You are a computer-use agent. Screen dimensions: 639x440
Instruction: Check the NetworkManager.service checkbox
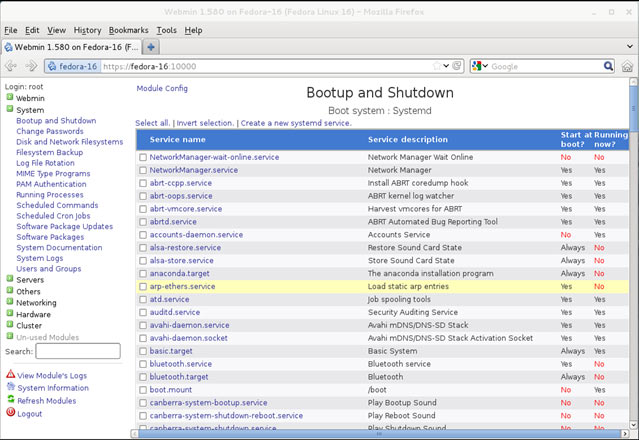click(143, 170)
